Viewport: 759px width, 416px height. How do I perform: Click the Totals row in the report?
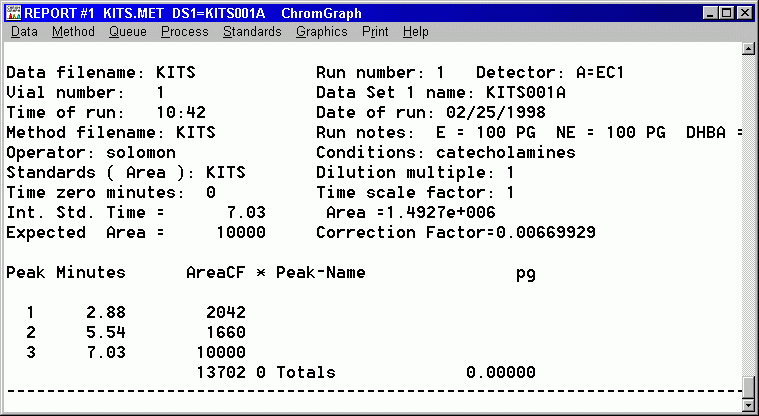pos(305,372)
